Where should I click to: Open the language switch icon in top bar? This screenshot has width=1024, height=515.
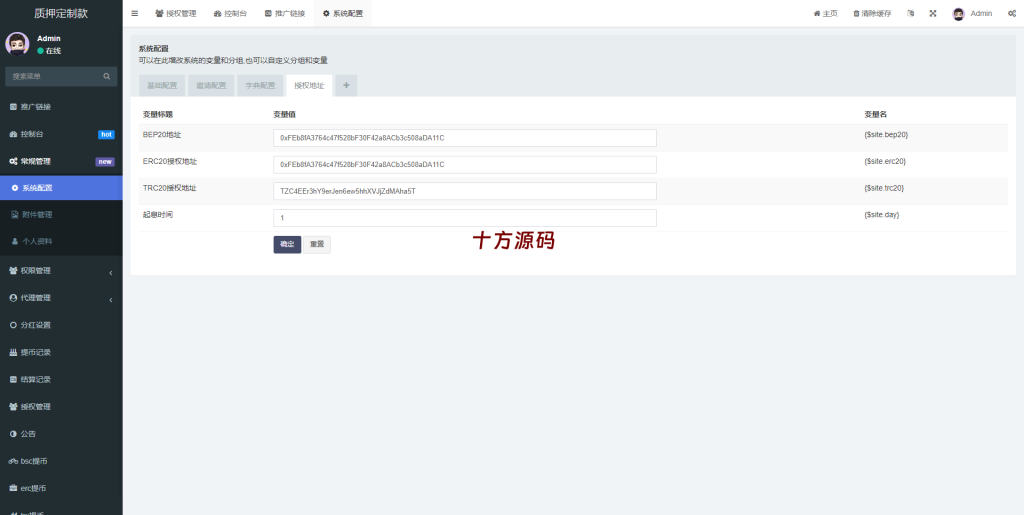910,13
